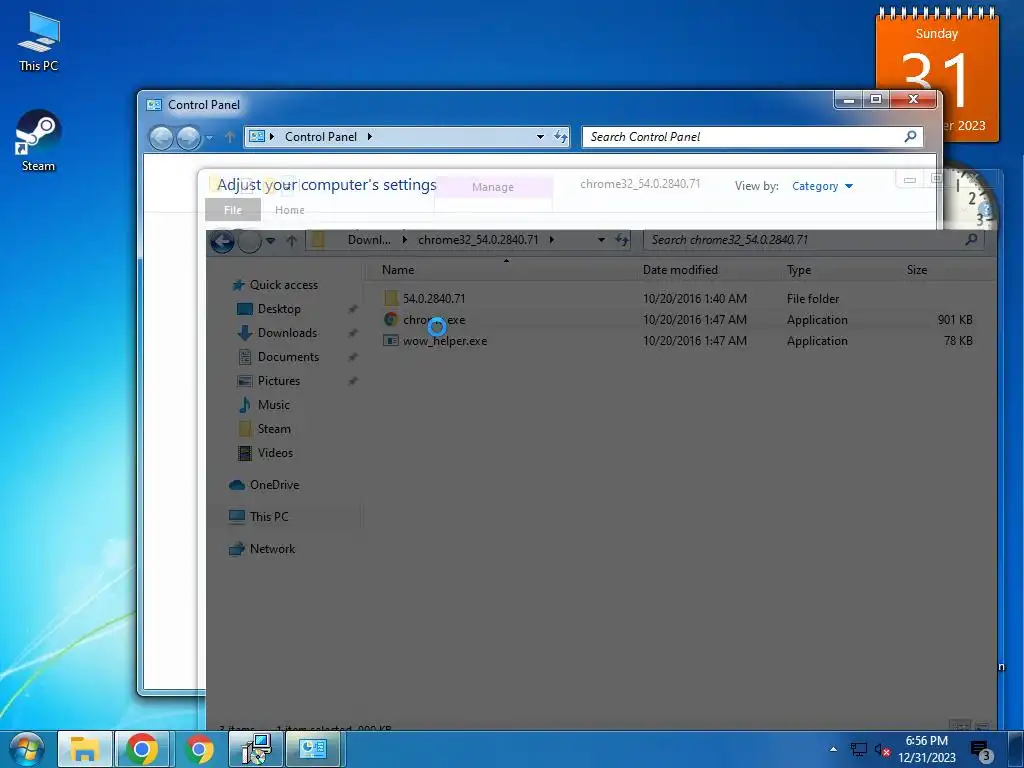Select Steam folder in navigation pane
This screenshot has width=1024, height=768.
(x=274, y=429)
